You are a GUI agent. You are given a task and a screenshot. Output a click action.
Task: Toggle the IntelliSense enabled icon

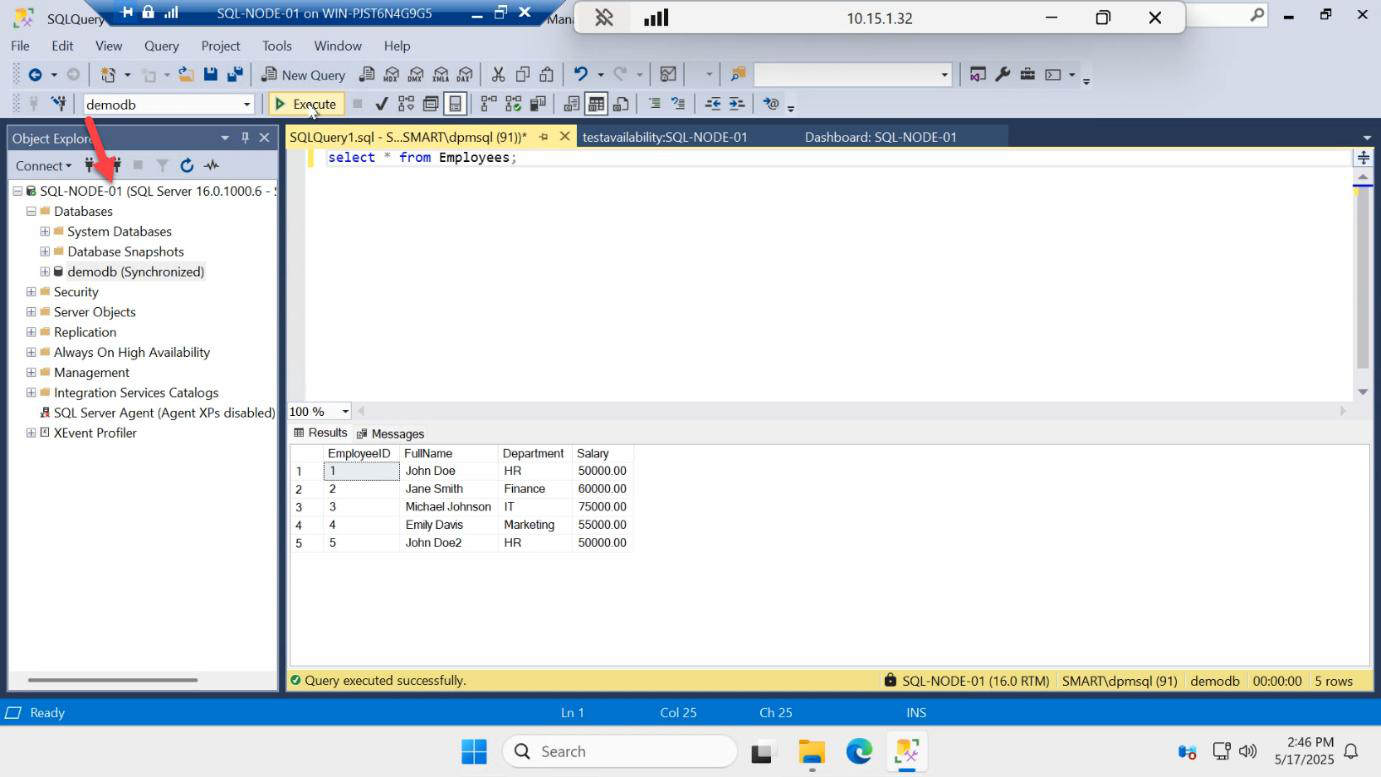[x=455, y=104]
